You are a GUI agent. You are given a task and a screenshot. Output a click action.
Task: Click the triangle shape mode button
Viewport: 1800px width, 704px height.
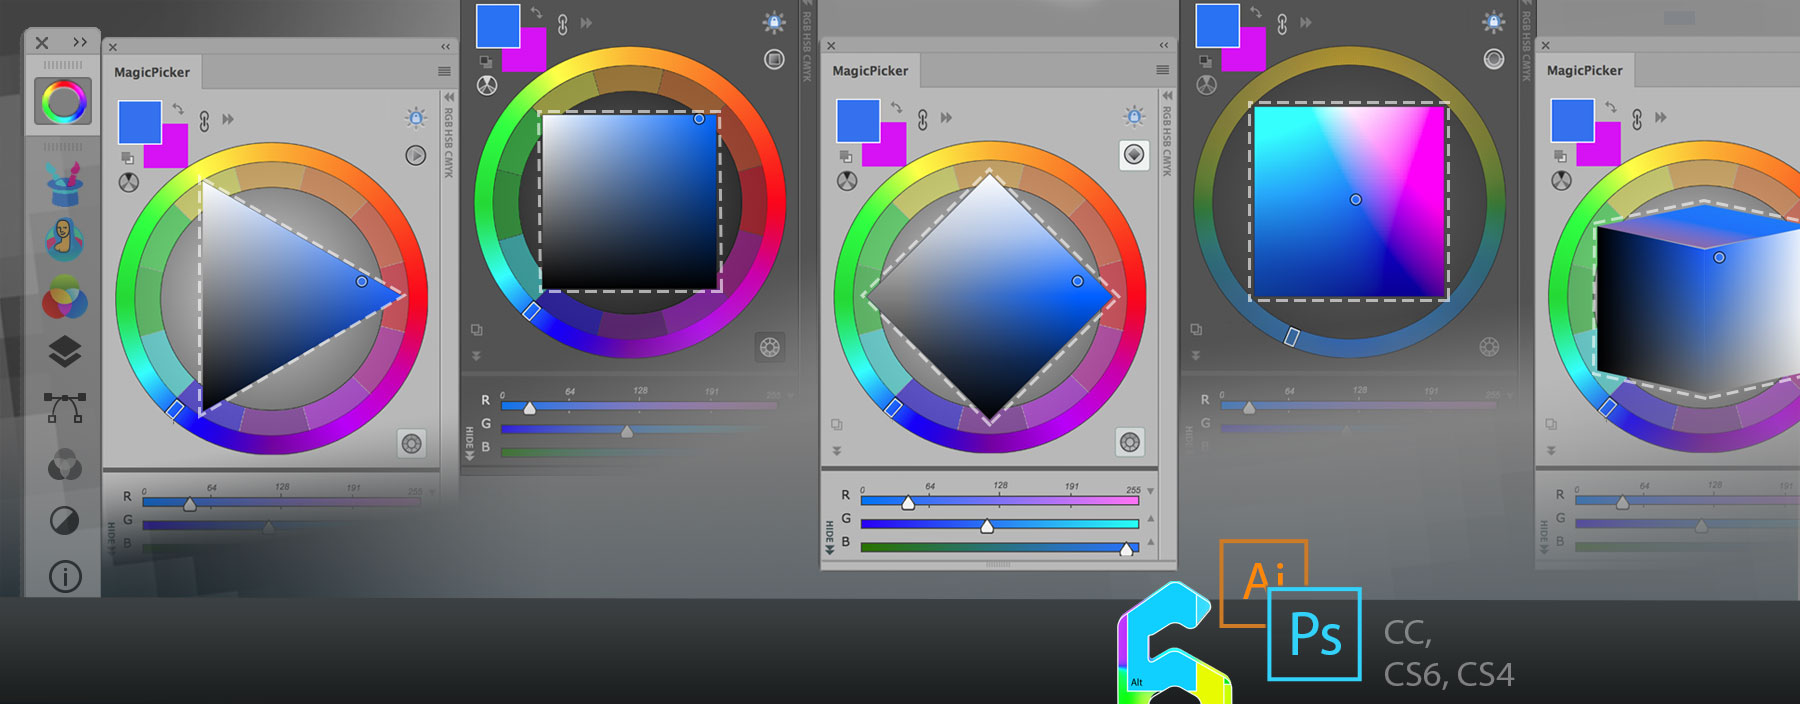pos(415,155)
